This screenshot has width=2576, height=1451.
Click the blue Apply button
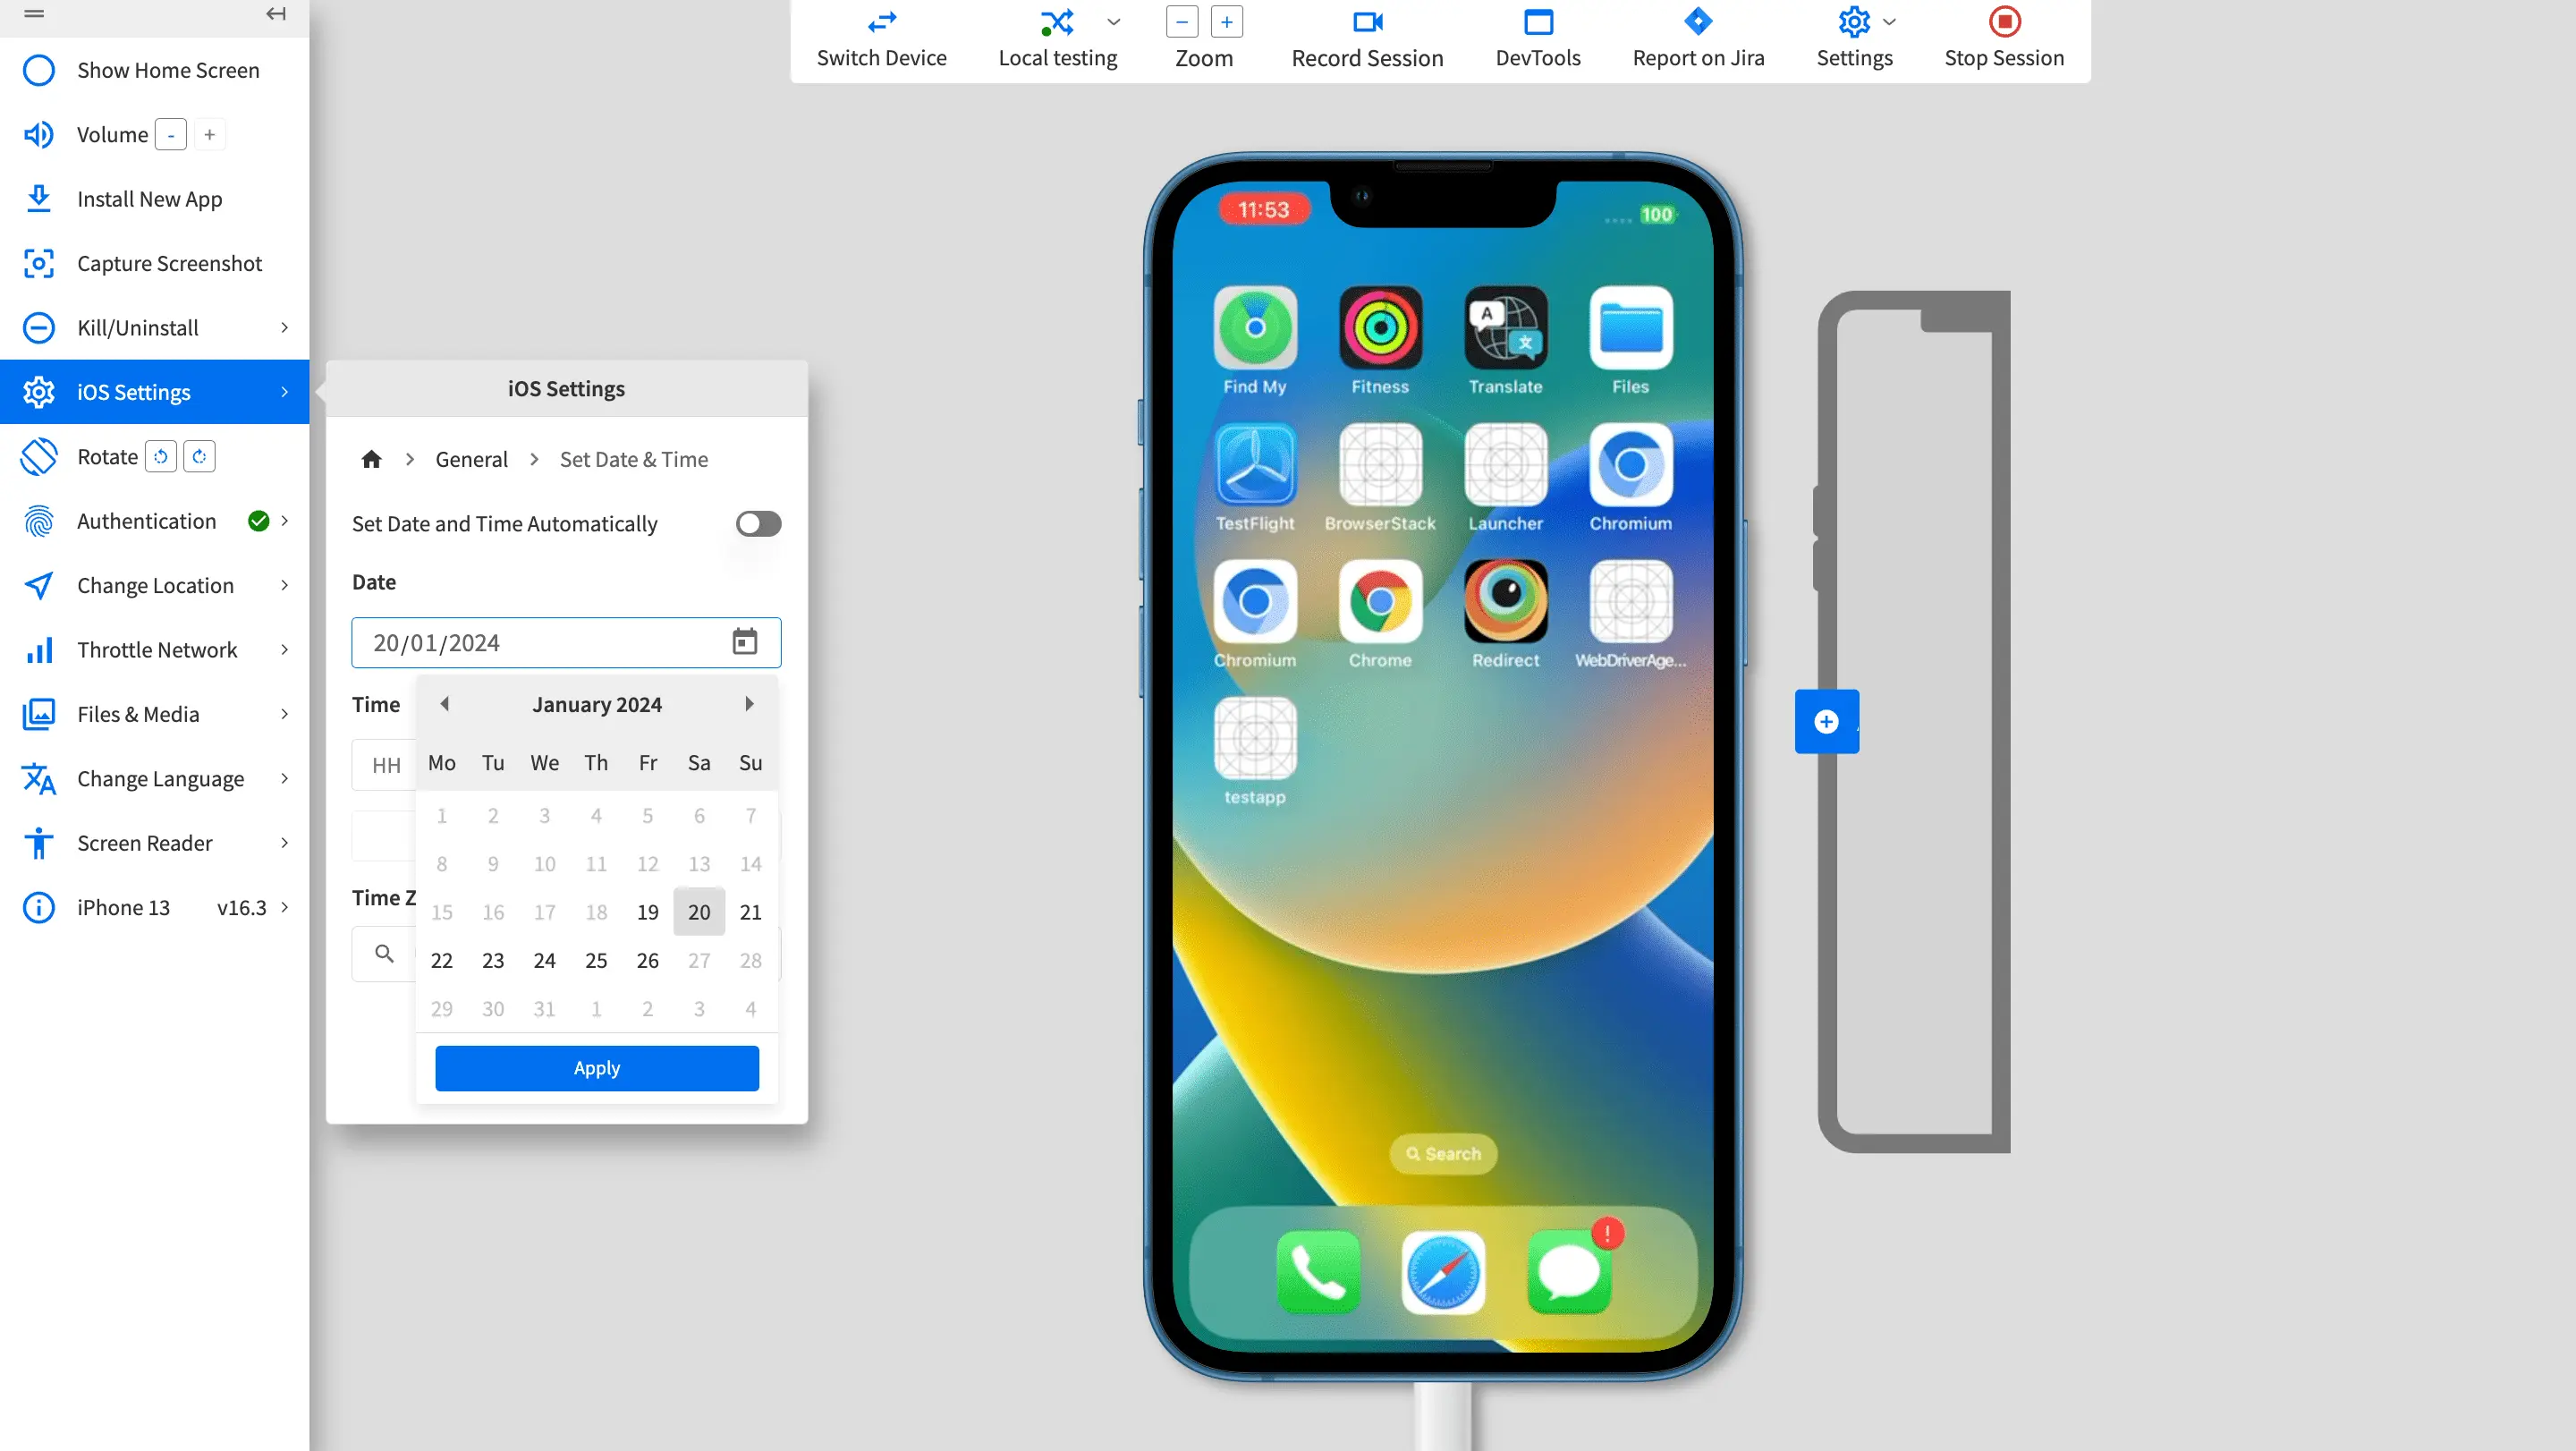pyautogui.click(x=596, y=1068)
